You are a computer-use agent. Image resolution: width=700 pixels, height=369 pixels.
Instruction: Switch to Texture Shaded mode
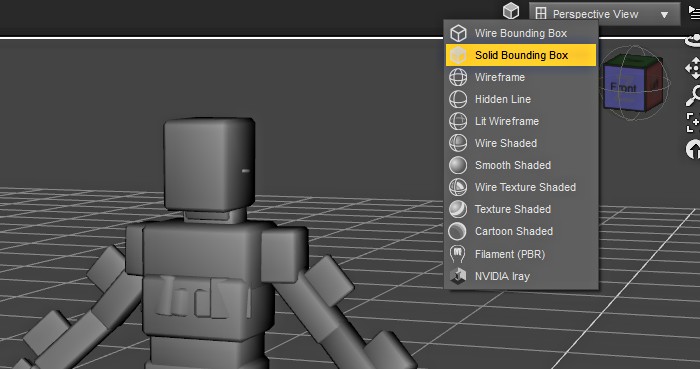(x=521, y=209)
